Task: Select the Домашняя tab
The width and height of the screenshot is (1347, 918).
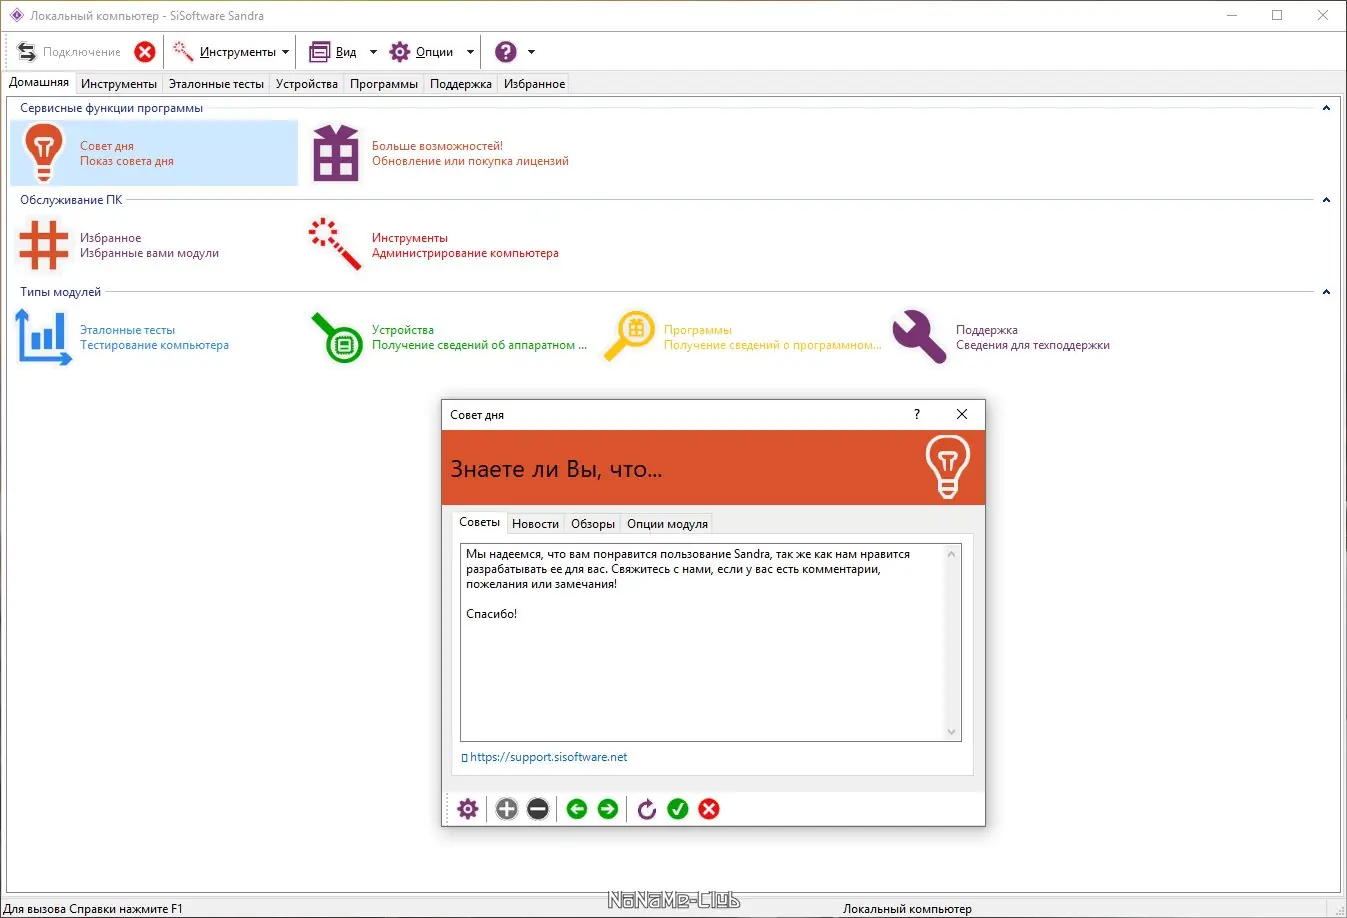Action: (39, 83)
